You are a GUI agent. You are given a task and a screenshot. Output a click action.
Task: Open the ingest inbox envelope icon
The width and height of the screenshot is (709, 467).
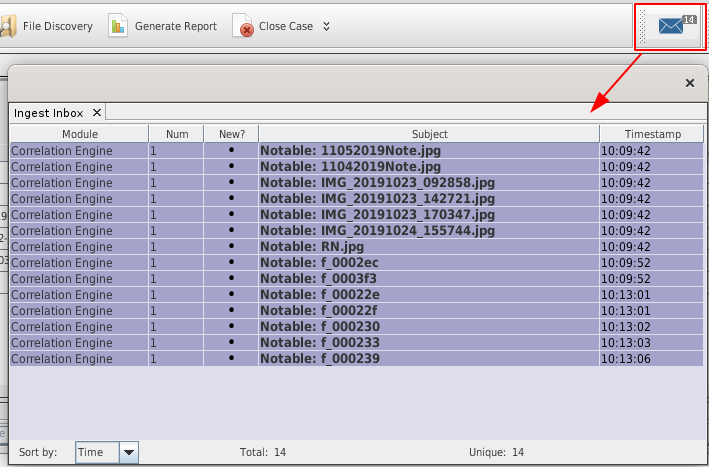pyautogui.click(x=671, y=26)
